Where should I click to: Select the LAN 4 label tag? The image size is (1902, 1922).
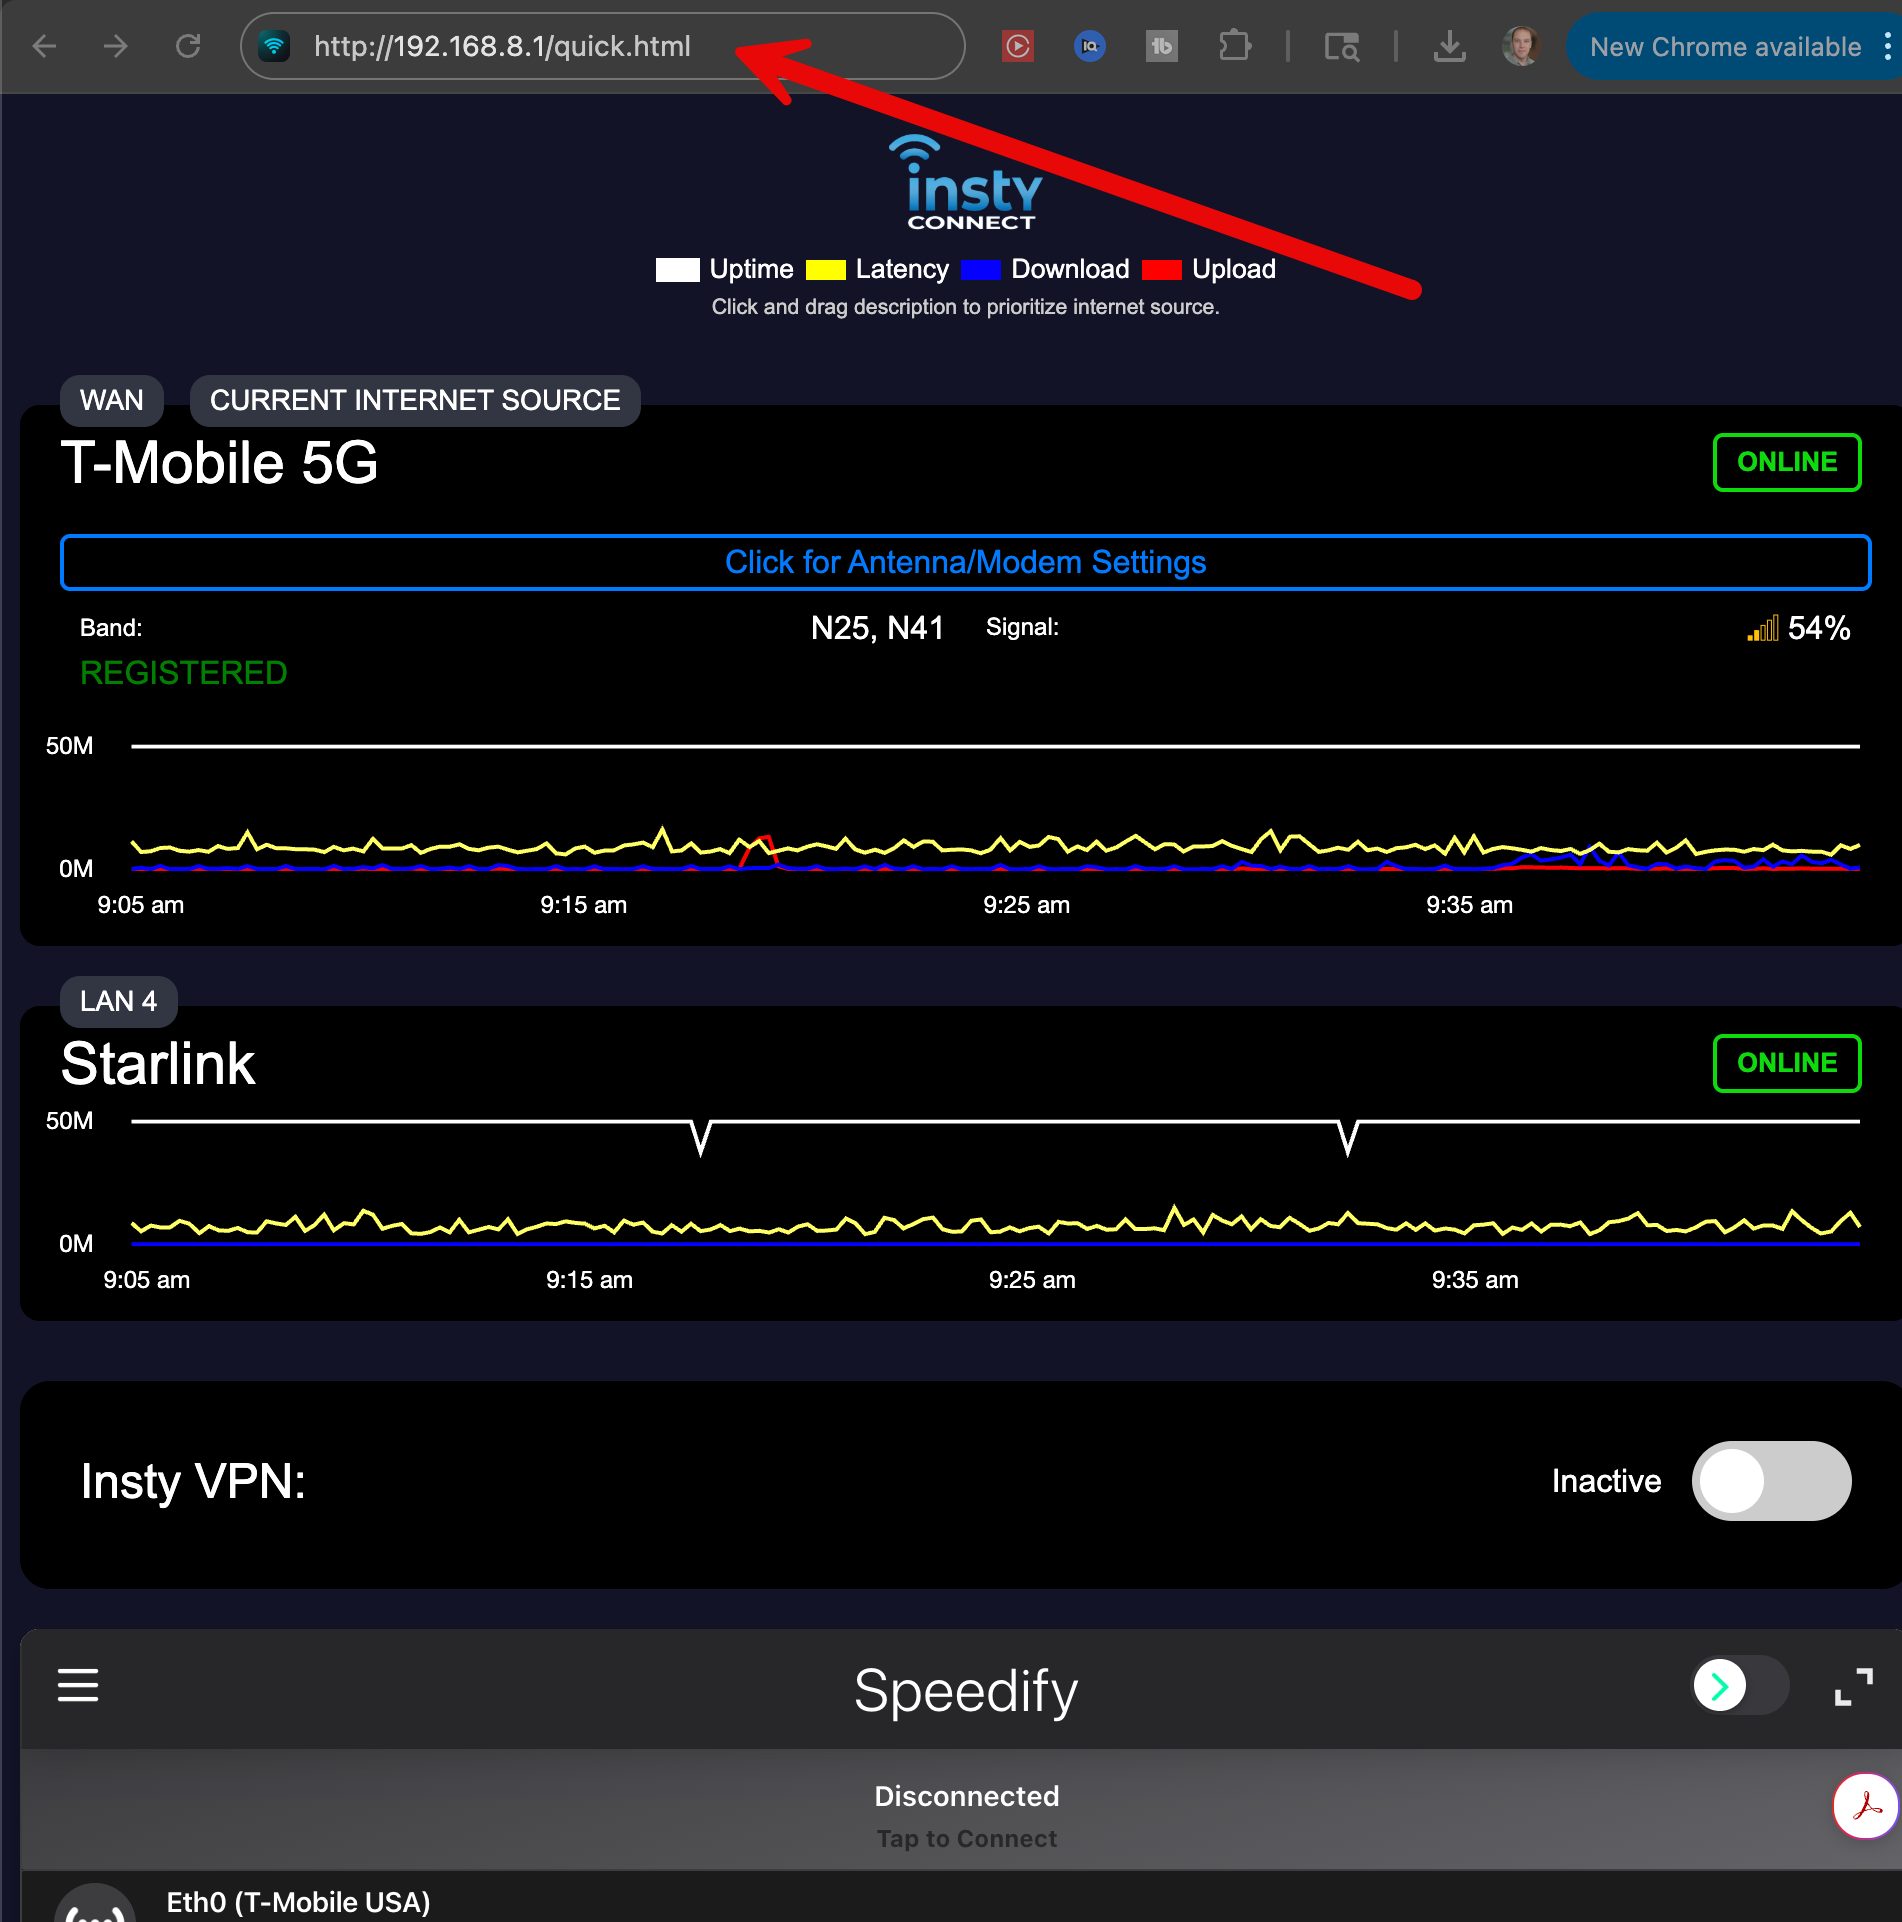tap(119, 1001)
